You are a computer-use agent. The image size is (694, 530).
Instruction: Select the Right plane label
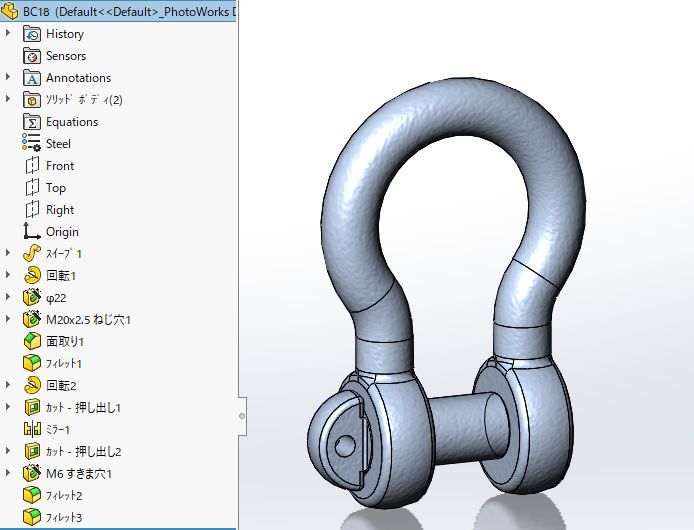click(60, 210)
